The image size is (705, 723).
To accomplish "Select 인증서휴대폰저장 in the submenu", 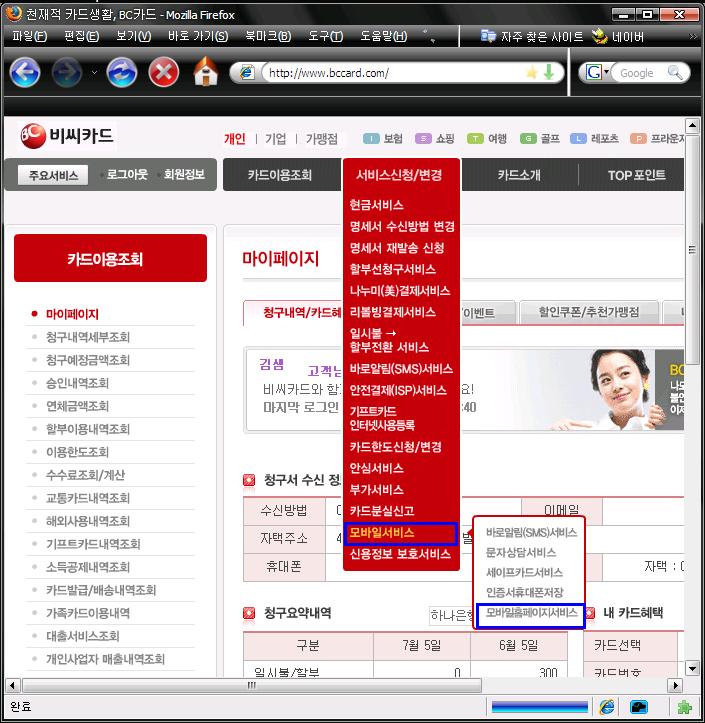I will pyautogui.click(x=525, y=592).
